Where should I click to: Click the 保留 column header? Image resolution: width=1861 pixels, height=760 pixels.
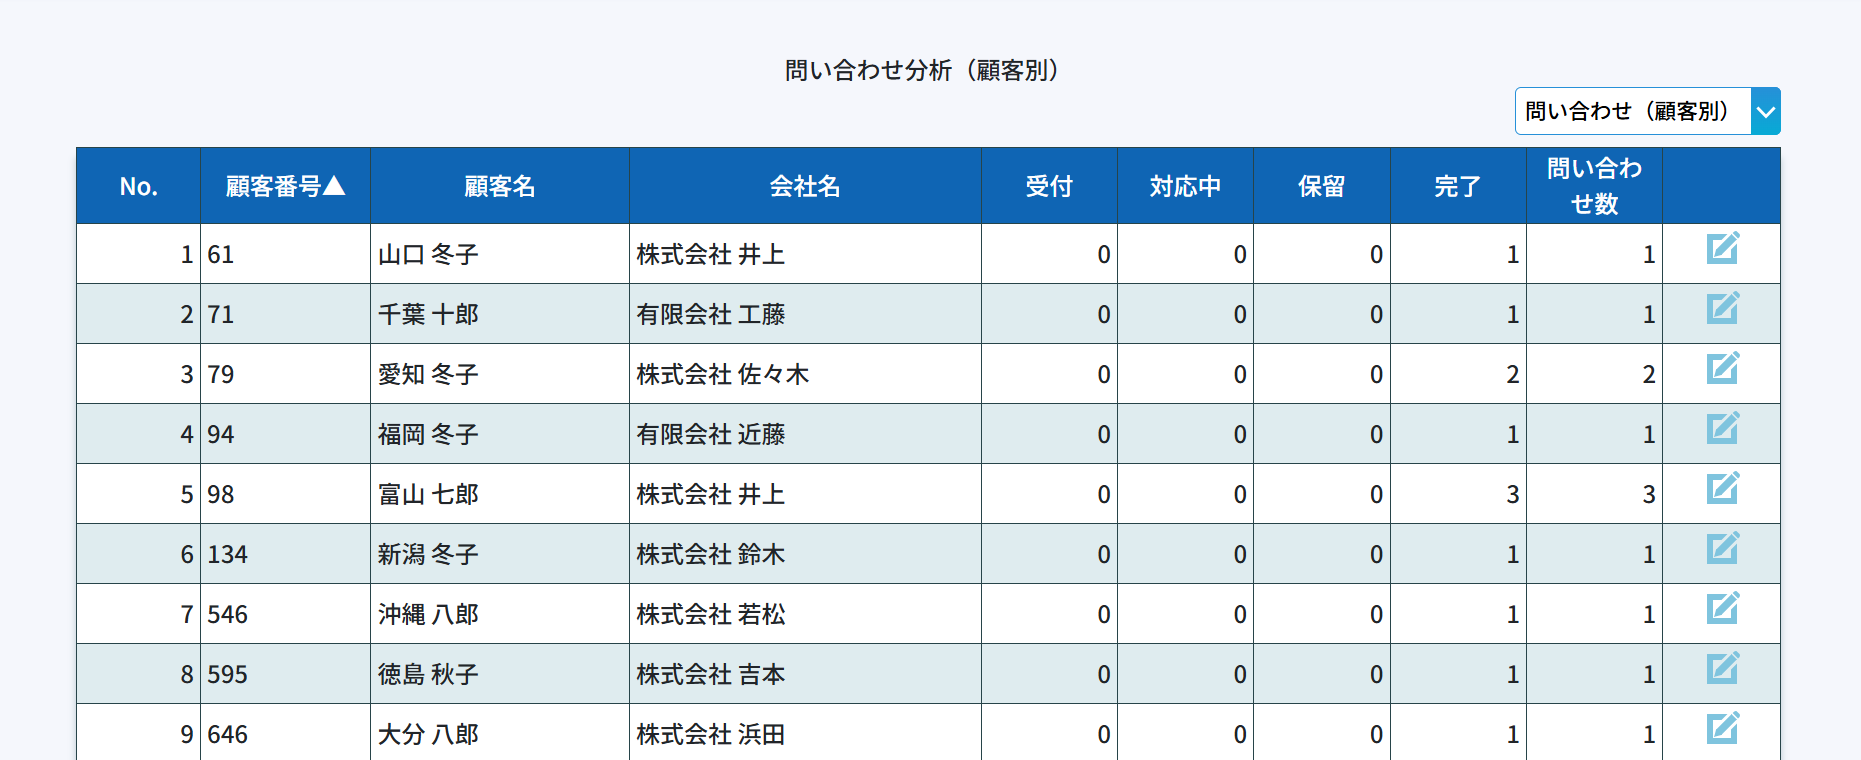[x=1321, y=186]
